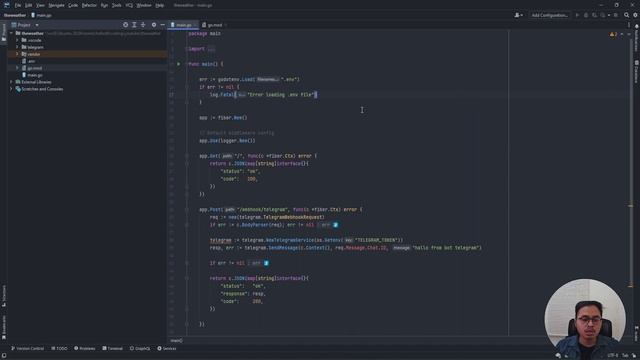
Task: Click theweather breadcrumb in navigation bar
Action: [x=15, y=15]
